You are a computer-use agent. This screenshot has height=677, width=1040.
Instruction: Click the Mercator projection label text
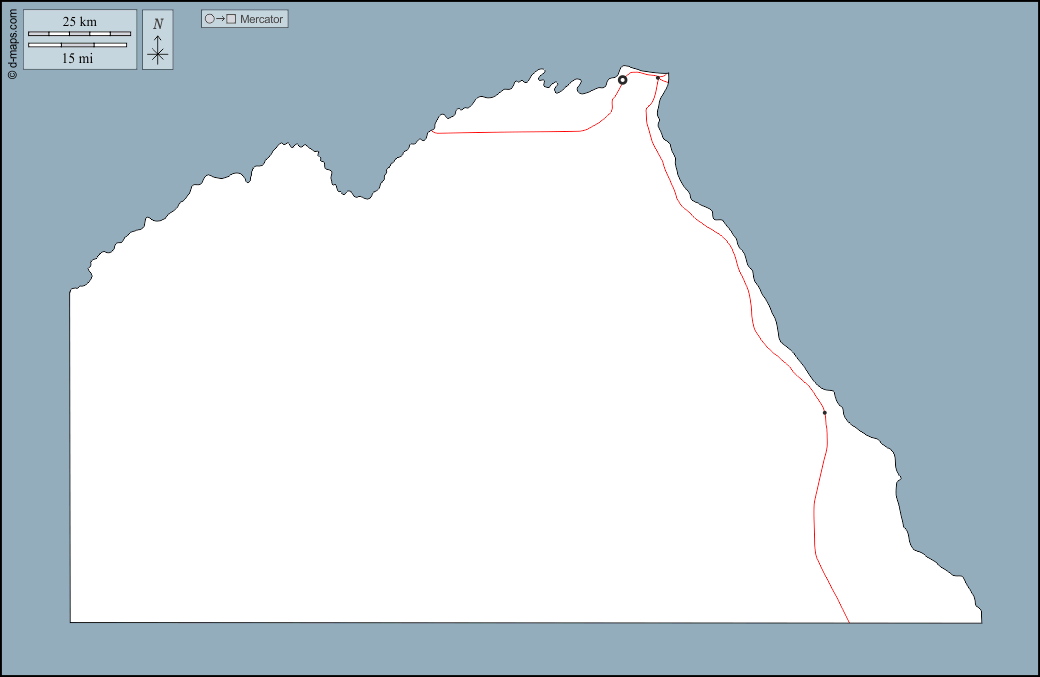pyautogui.click(x=262, y=19)
